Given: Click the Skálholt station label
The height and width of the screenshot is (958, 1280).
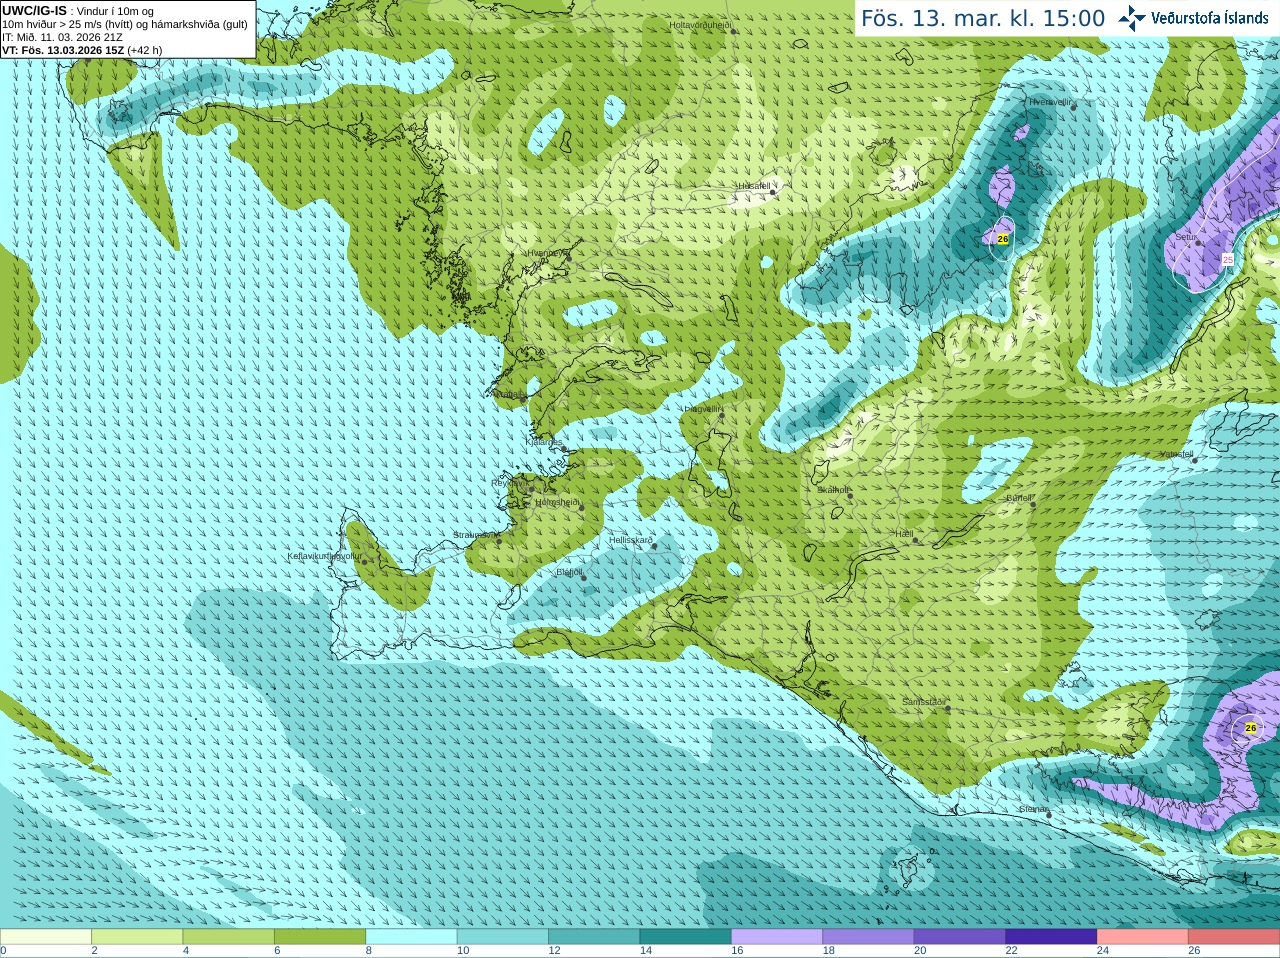Looking at the screenshot, I should click(833, 489).
